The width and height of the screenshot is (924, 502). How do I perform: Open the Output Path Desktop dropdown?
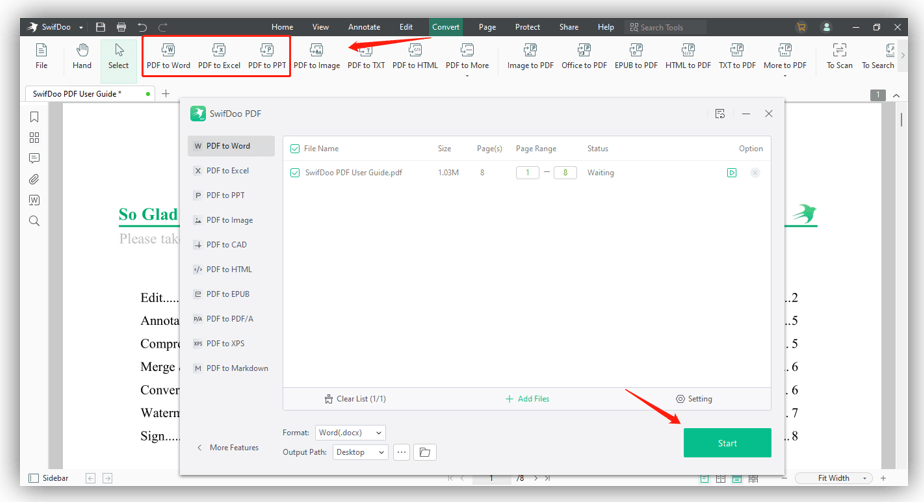tap(360, 452)
